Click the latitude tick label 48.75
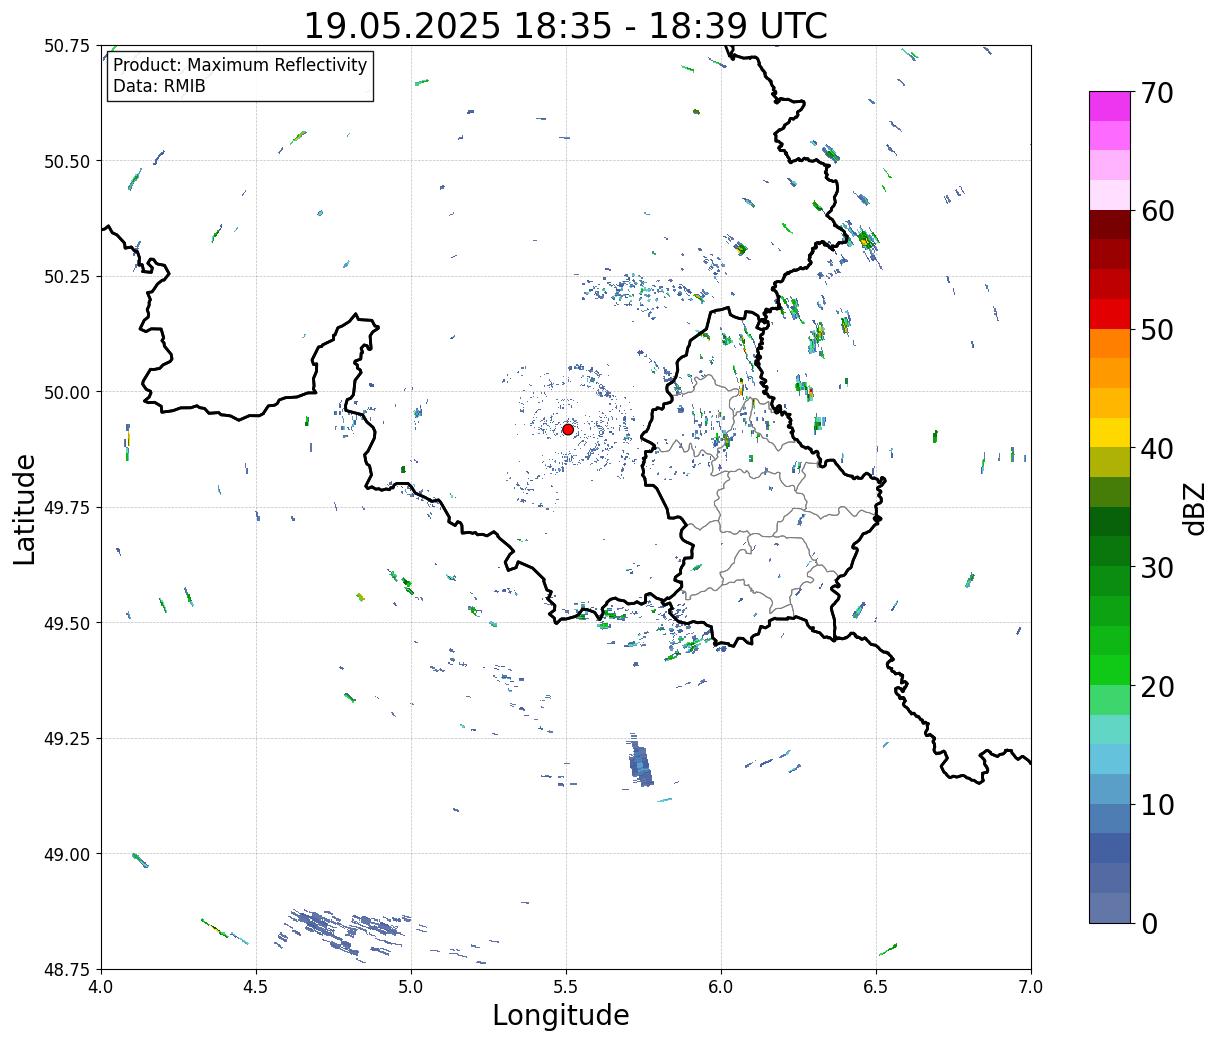The image size is (1219, 1040). click(67, 970)
